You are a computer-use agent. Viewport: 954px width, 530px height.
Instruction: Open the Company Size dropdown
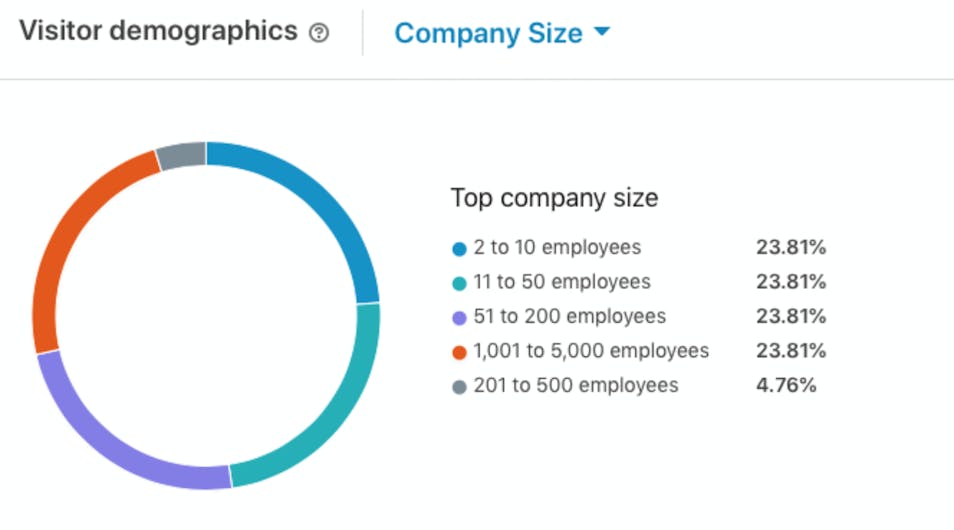488,33
